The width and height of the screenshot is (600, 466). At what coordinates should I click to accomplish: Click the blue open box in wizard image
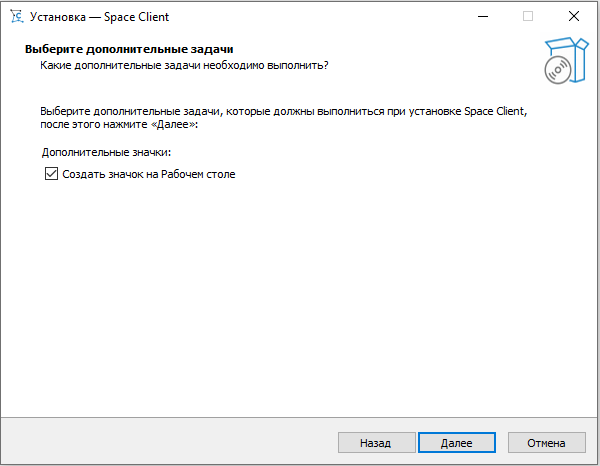click(x=572, y=57)
